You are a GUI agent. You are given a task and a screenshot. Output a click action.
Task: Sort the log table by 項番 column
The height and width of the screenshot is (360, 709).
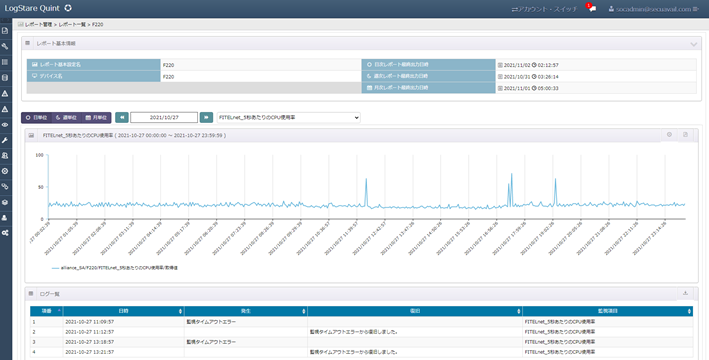pos(47,311)
